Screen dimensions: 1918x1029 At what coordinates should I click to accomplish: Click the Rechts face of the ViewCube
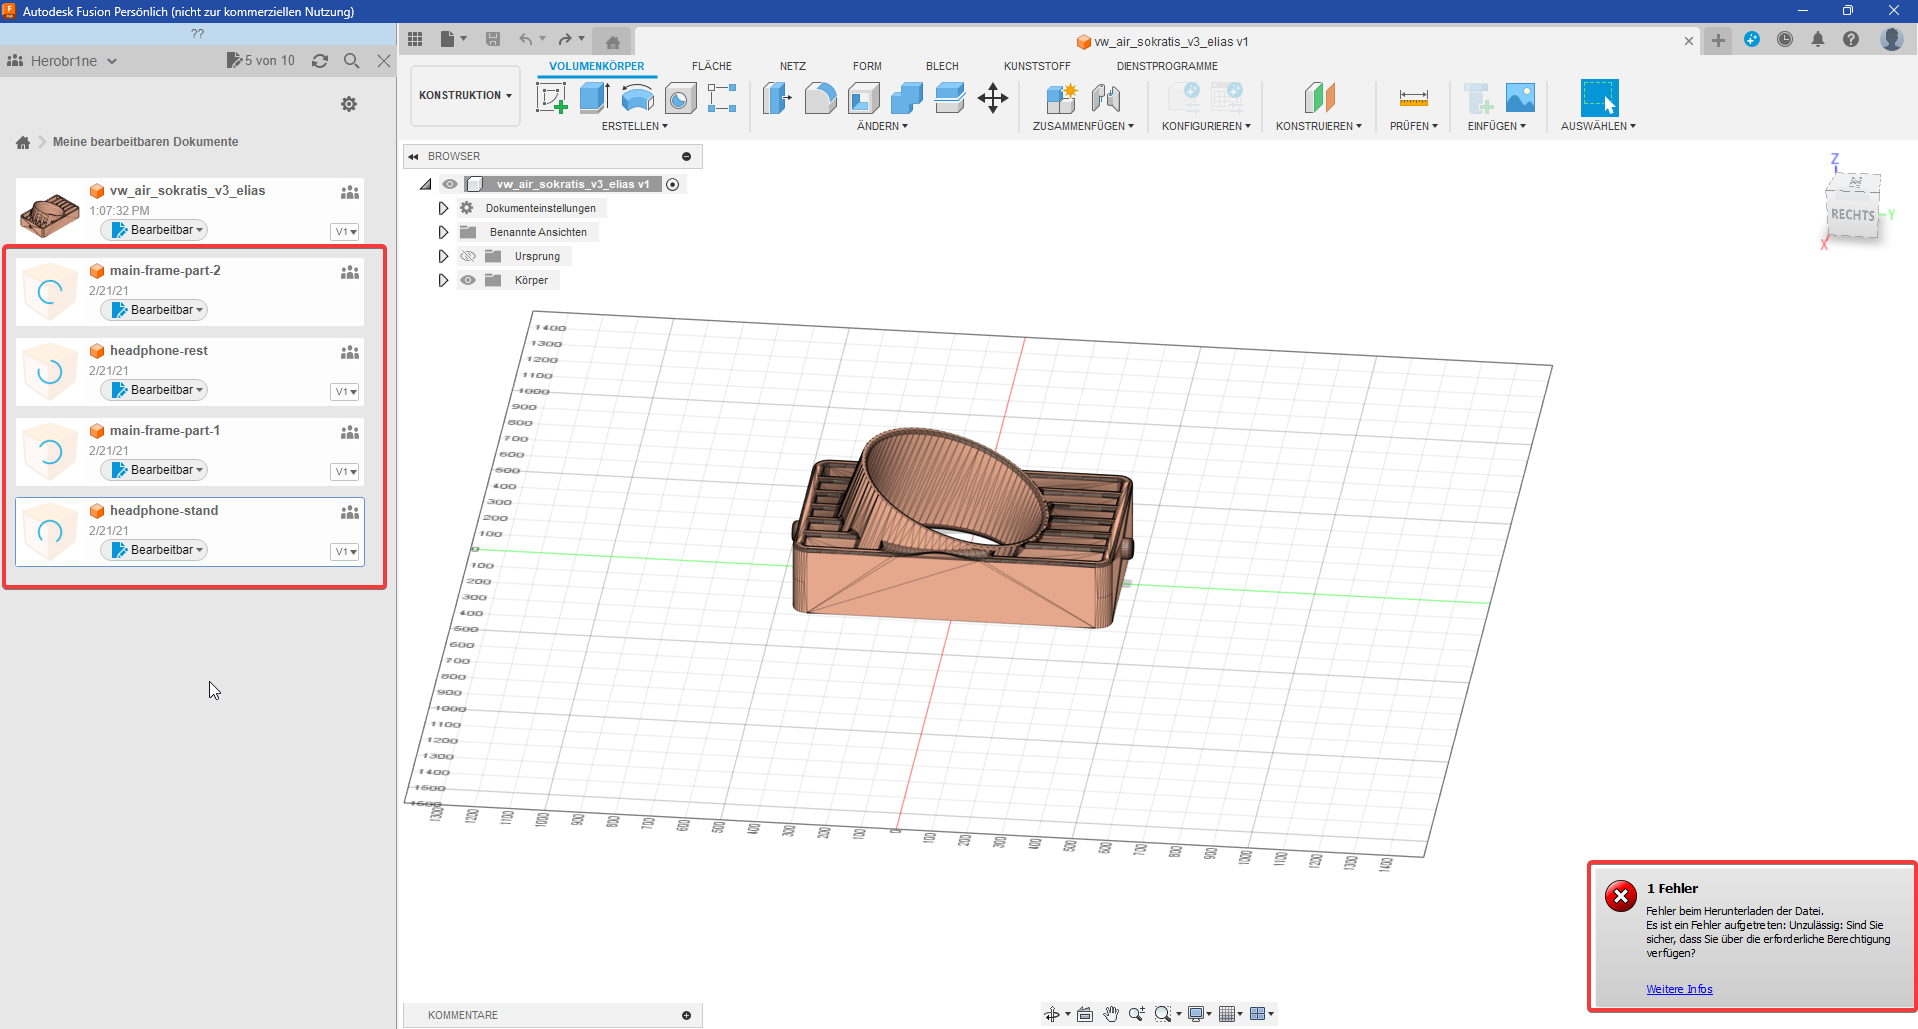pyautogui.click(x=1851, y=214)
